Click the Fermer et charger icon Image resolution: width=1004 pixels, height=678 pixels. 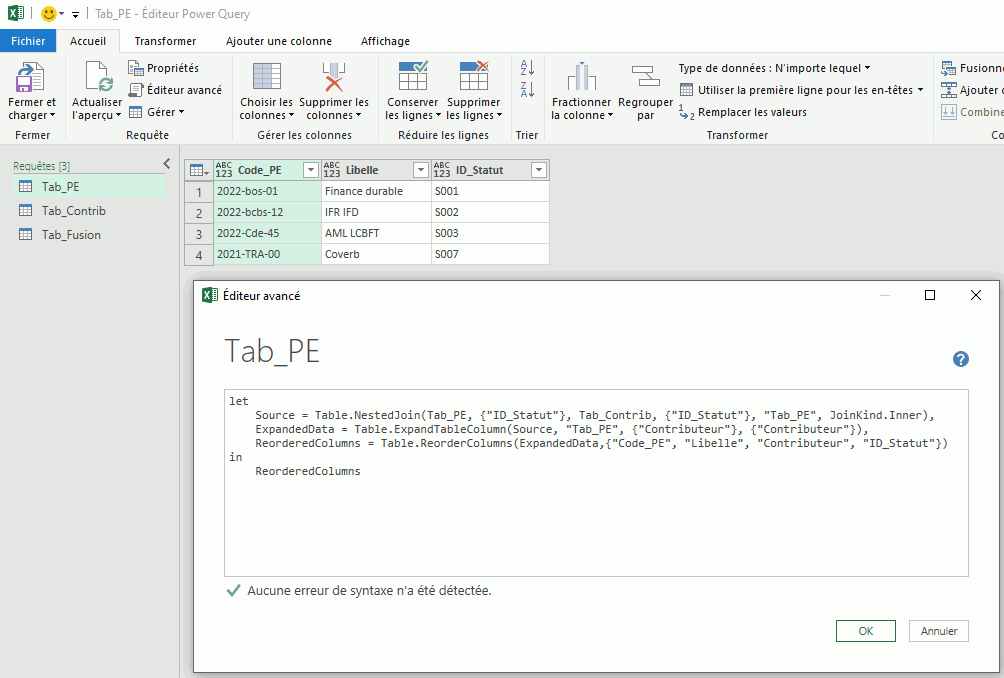[x=32, y=77]
